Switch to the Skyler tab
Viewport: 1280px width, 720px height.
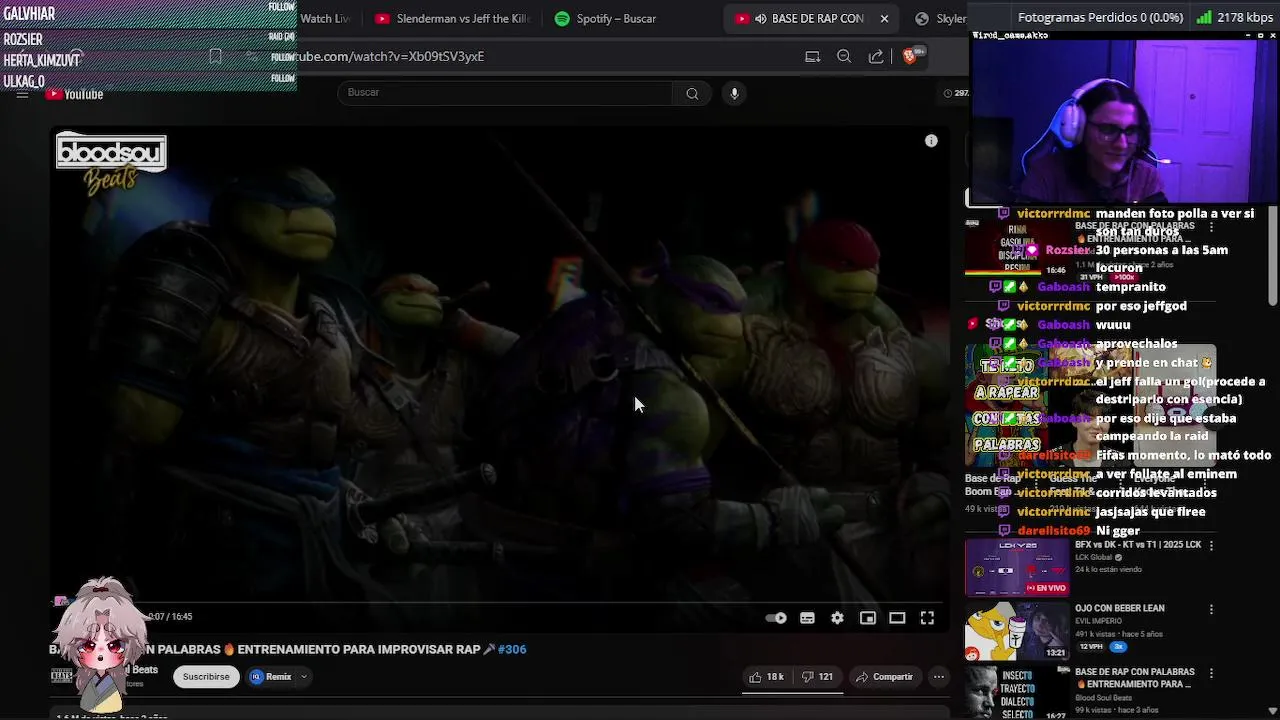click(x=938, y=18)
